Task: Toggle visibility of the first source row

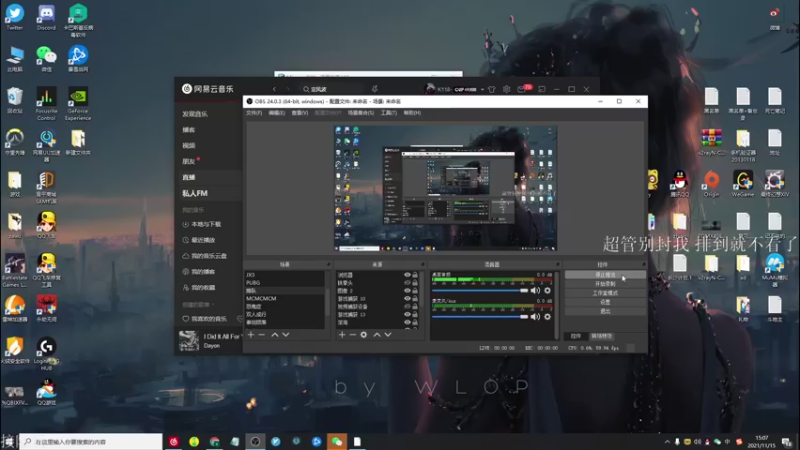Action: pyautogui.click(x=407, y=275)
